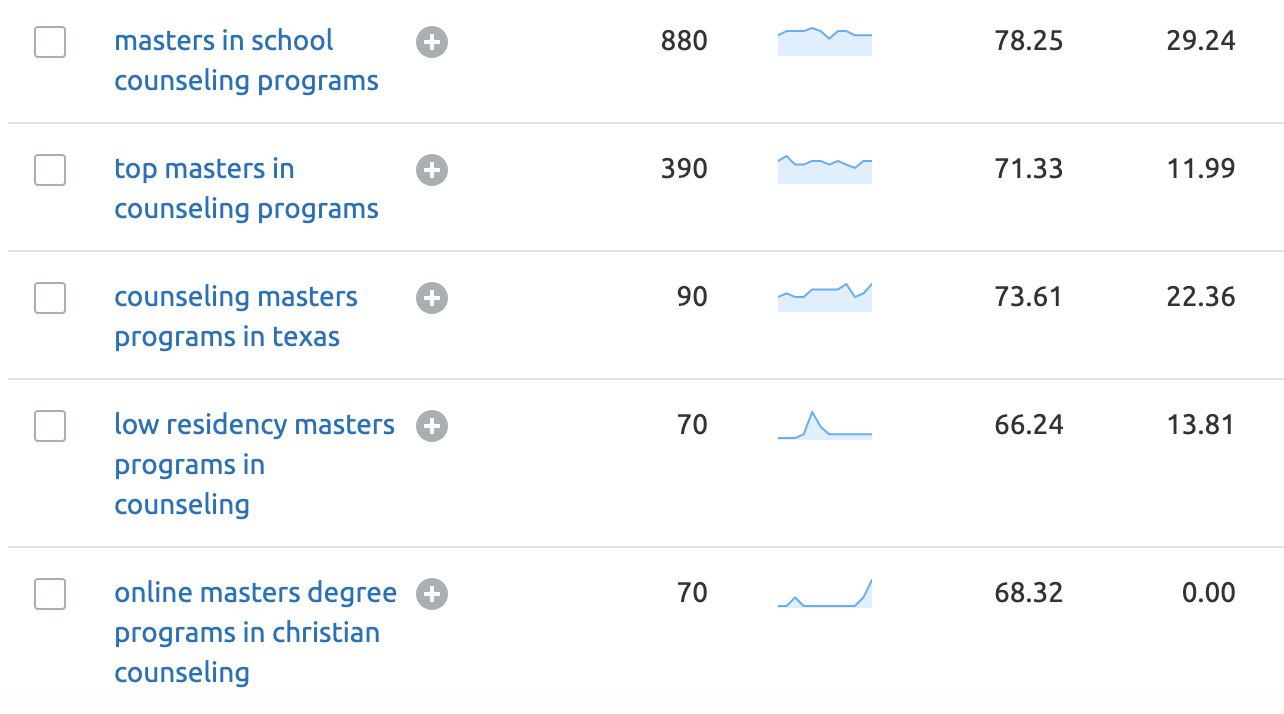The image size is (1284, 714).
Task: Click trend sparkline for 880-volume keyword
Action: pyautogui.click(x=825, y=42)
